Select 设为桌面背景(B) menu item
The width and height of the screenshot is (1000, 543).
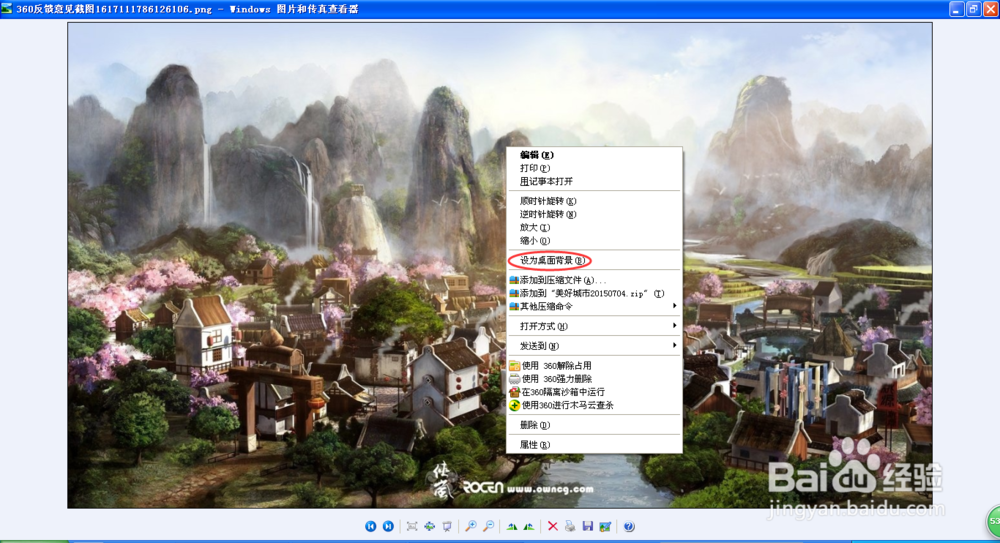pos(594,260)
